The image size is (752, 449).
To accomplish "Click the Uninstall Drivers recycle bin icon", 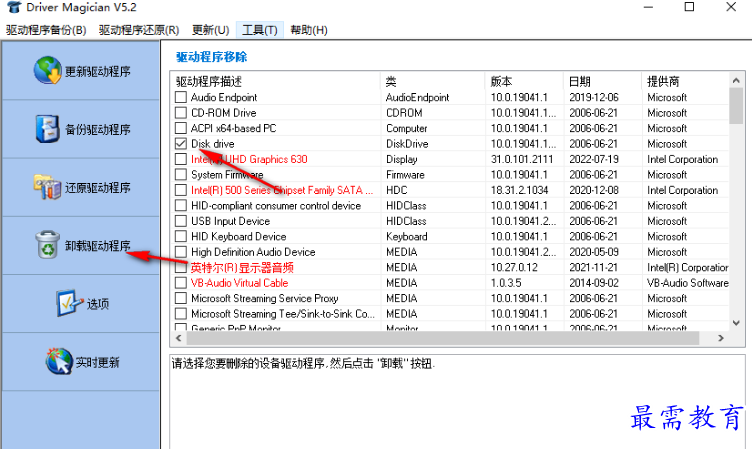I will [47, 245].
